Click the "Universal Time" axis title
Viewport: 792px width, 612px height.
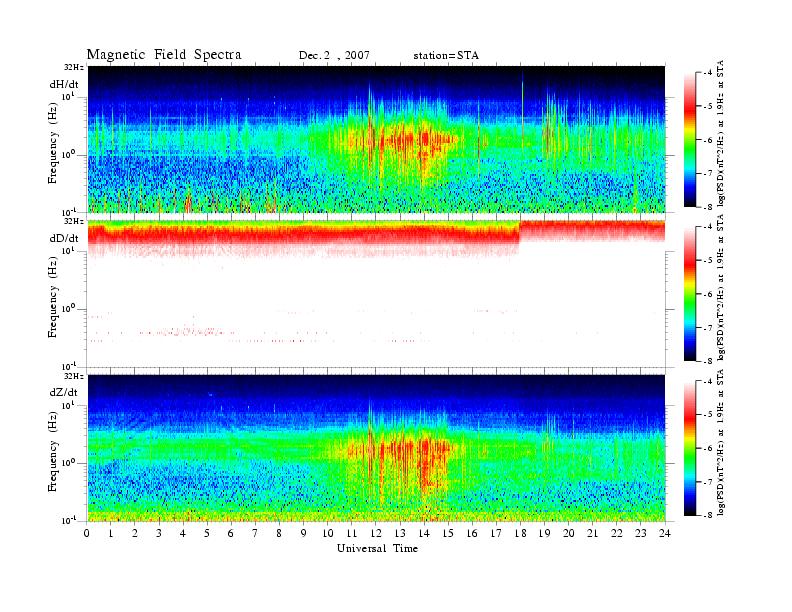pos(377,548)
